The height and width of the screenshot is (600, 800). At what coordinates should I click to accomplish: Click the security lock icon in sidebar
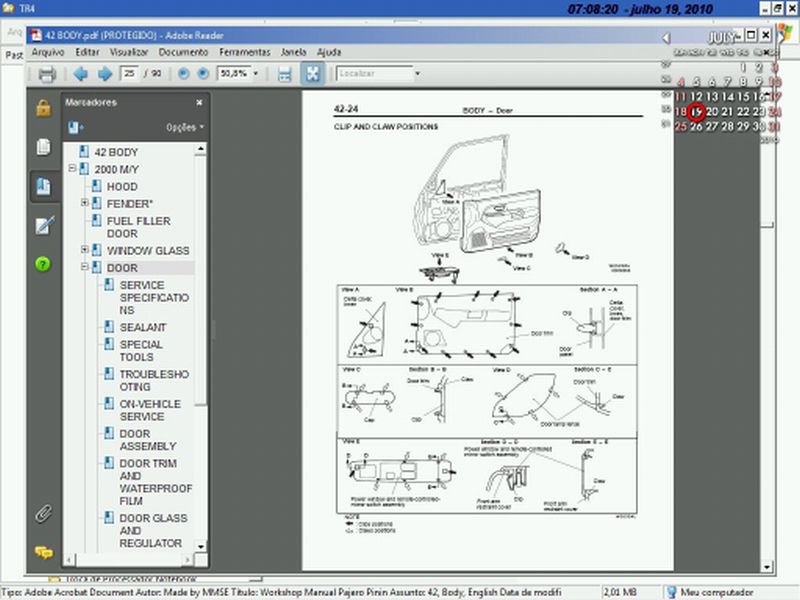click(x=43, y=108)
